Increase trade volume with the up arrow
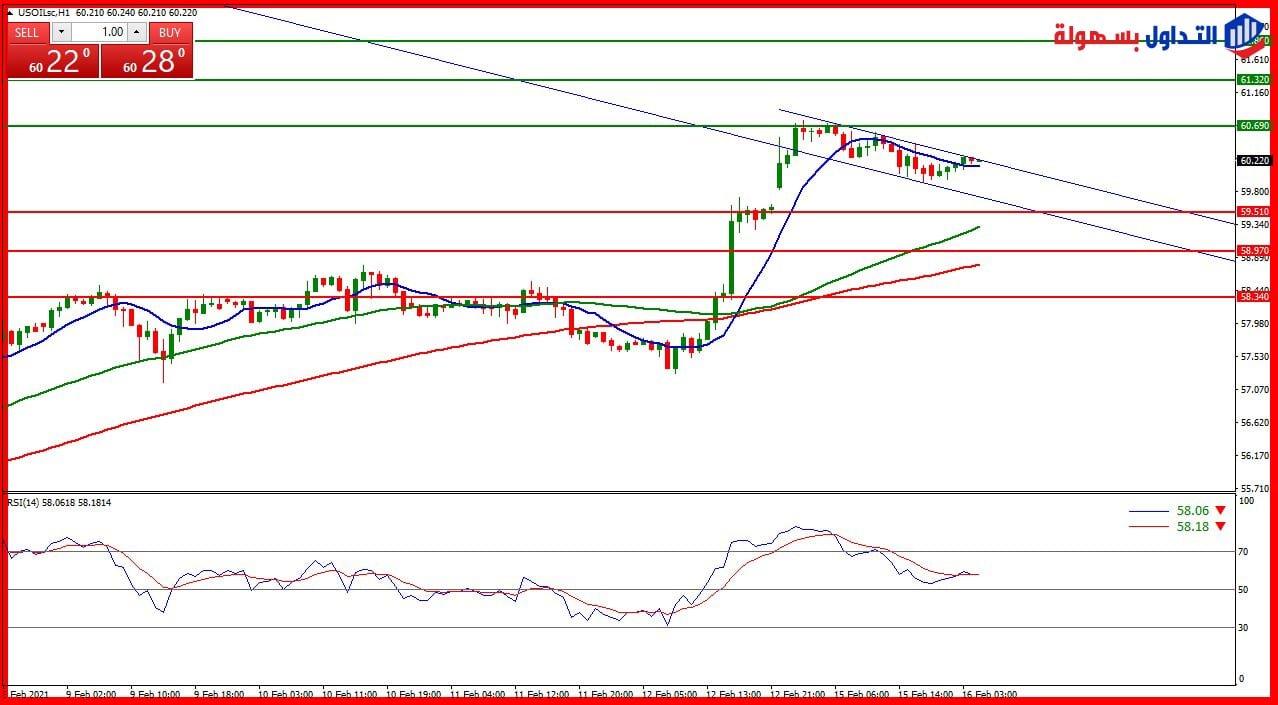Image resolution: width=1278 pixels, height=705 pixels. [137, 32]
